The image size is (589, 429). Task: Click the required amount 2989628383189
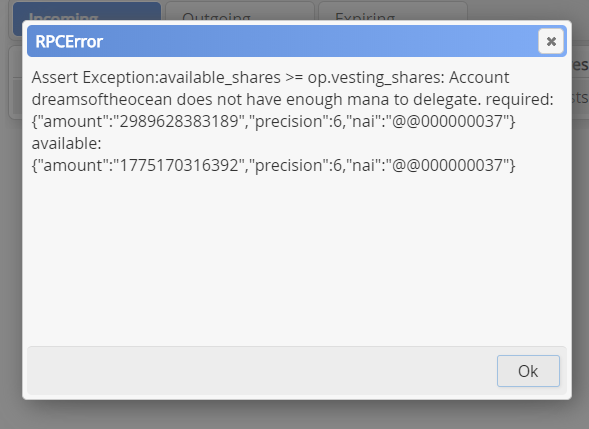pyautogui.click(x=179, y=121)
